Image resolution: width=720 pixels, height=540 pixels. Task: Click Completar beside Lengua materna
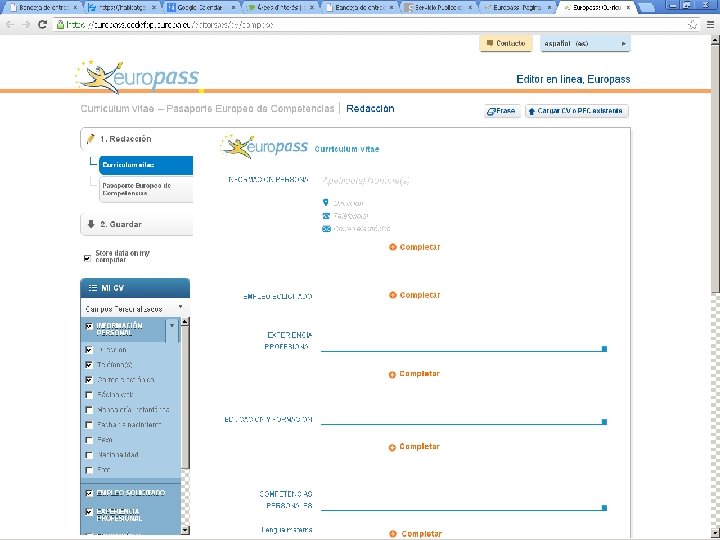point(416,534)
